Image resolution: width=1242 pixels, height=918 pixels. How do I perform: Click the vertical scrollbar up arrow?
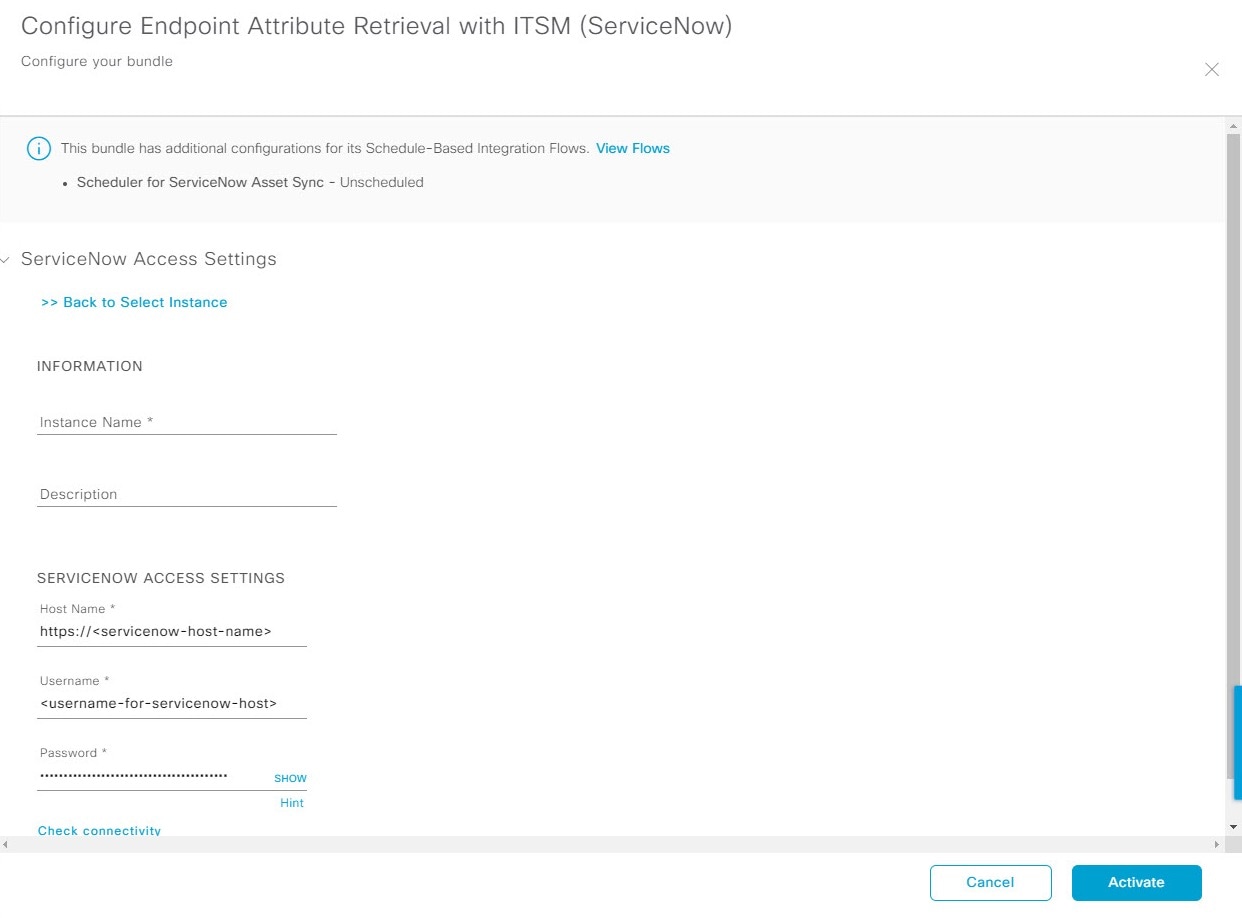1233,125
